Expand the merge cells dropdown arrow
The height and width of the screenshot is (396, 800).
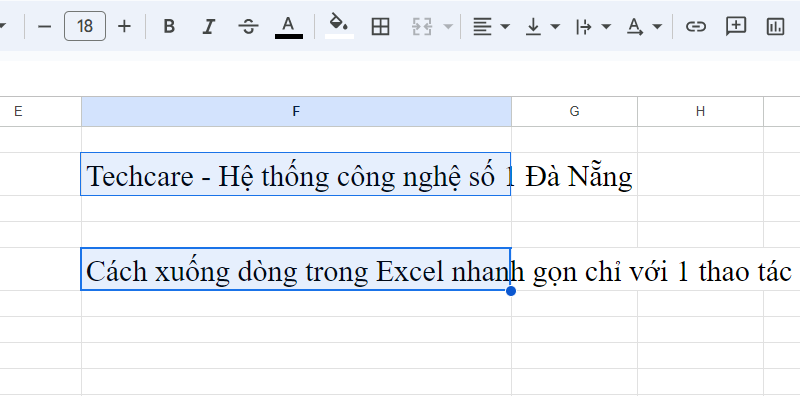click(x=448, y=26)
